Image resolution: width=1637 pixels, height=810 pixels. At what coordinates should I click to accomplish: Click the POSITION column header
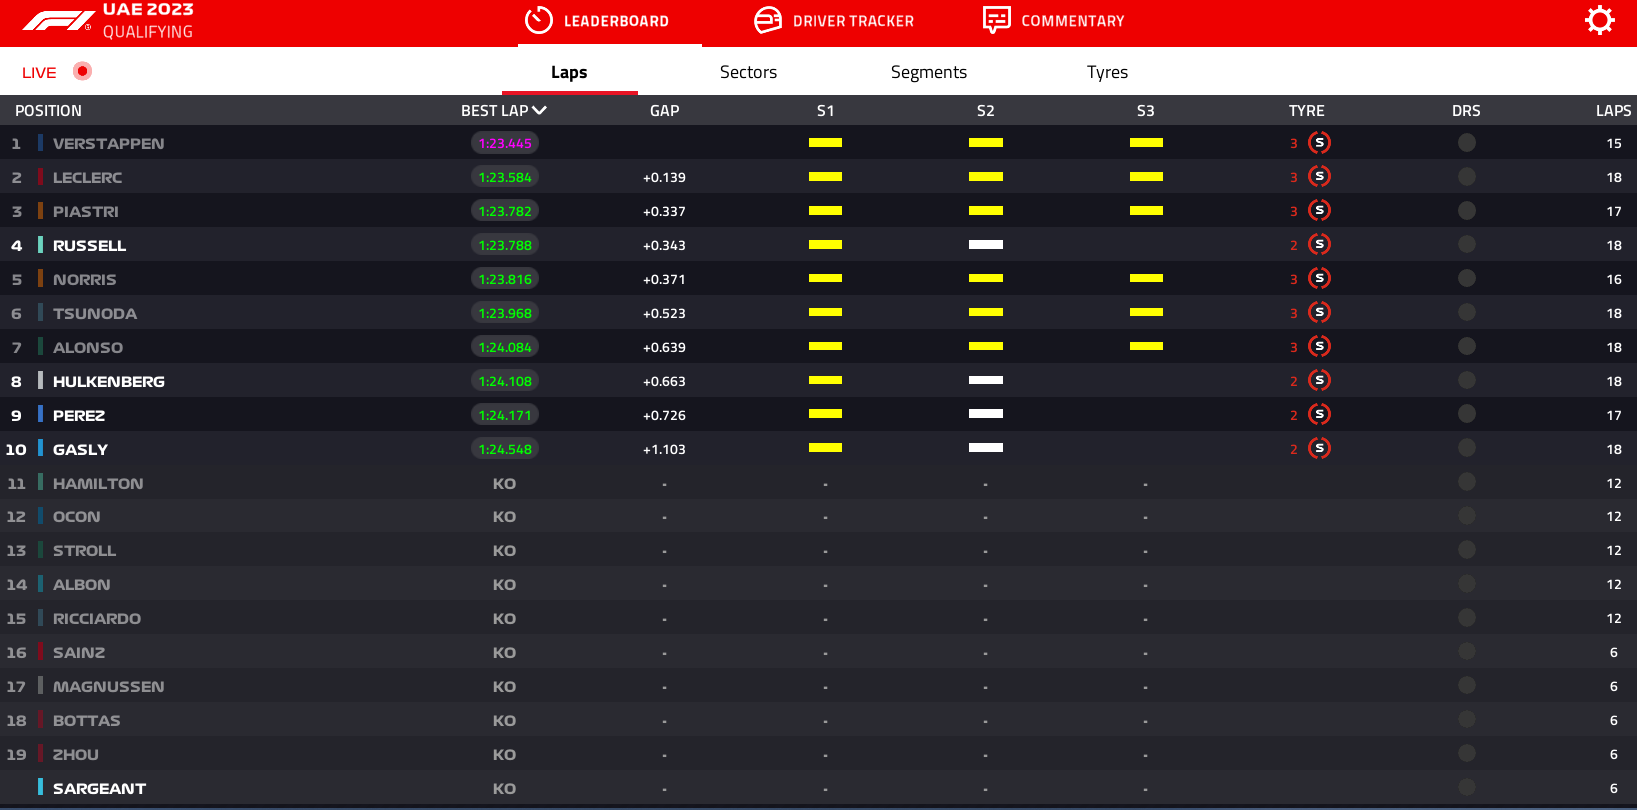point(48,111)
